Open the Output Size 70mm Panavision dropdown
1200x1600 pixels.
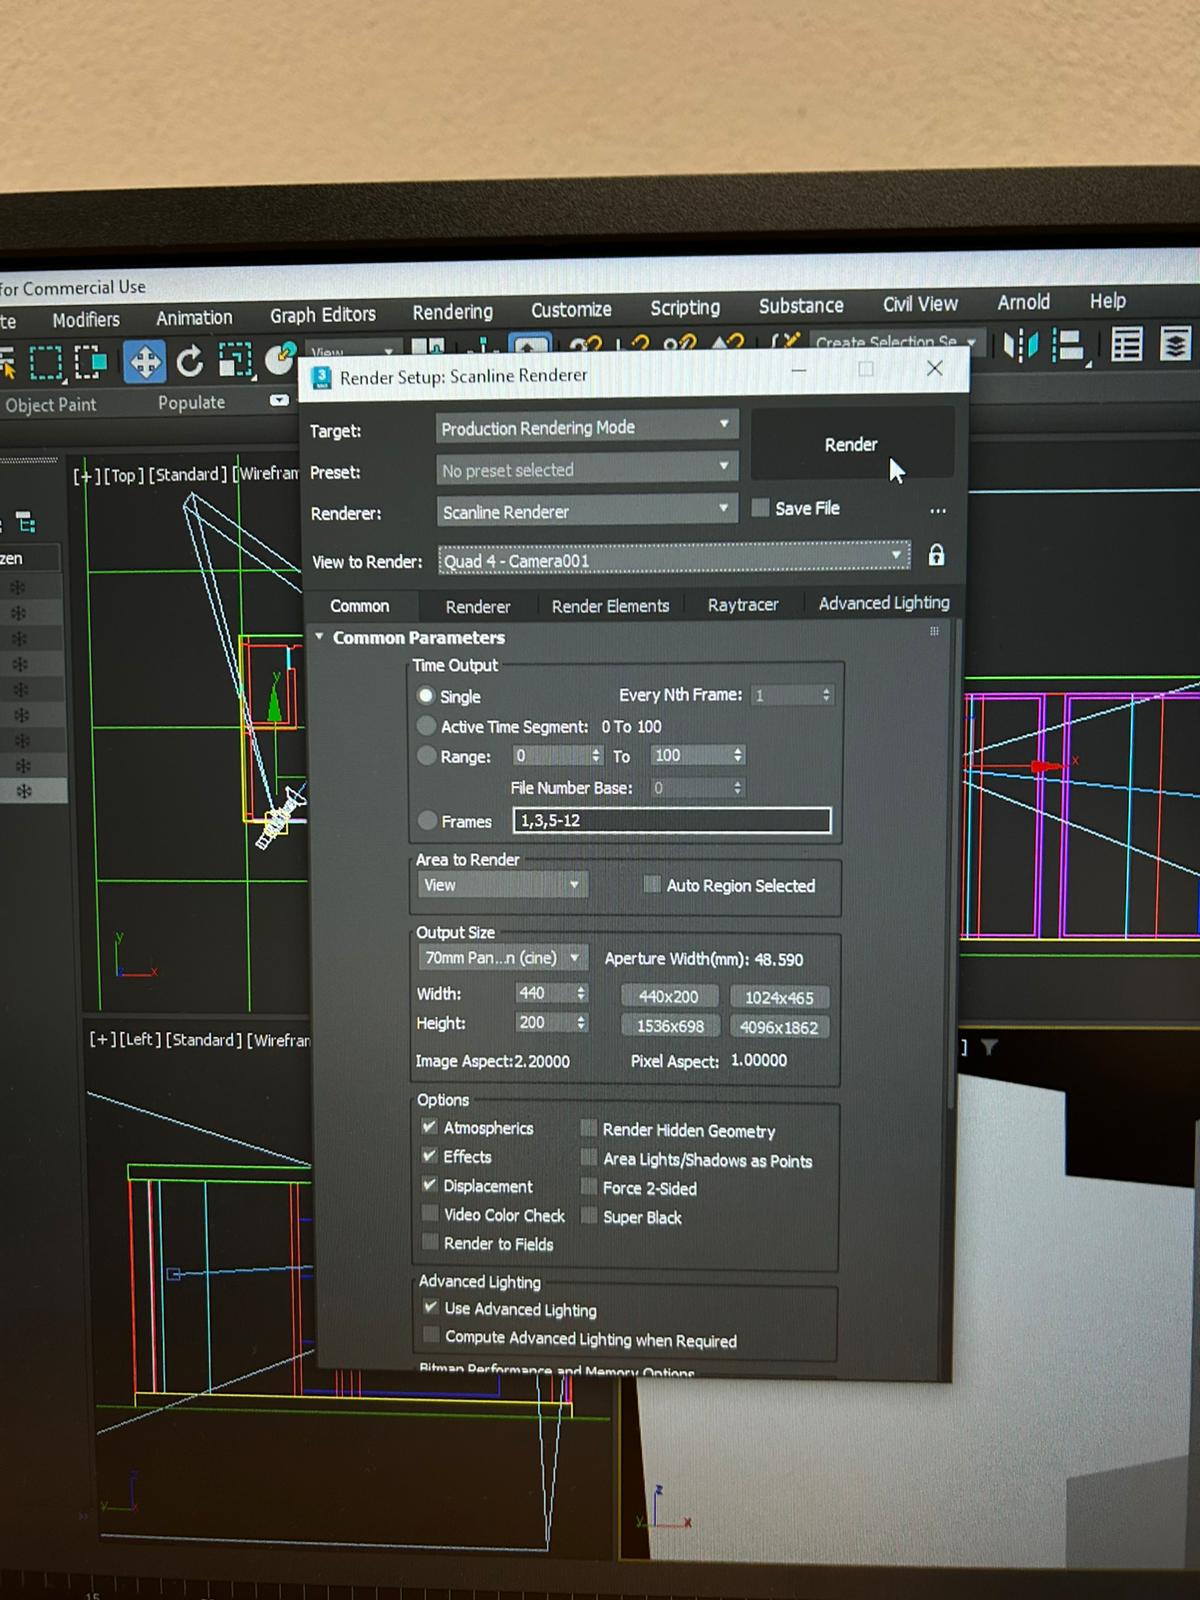[503, 958]
